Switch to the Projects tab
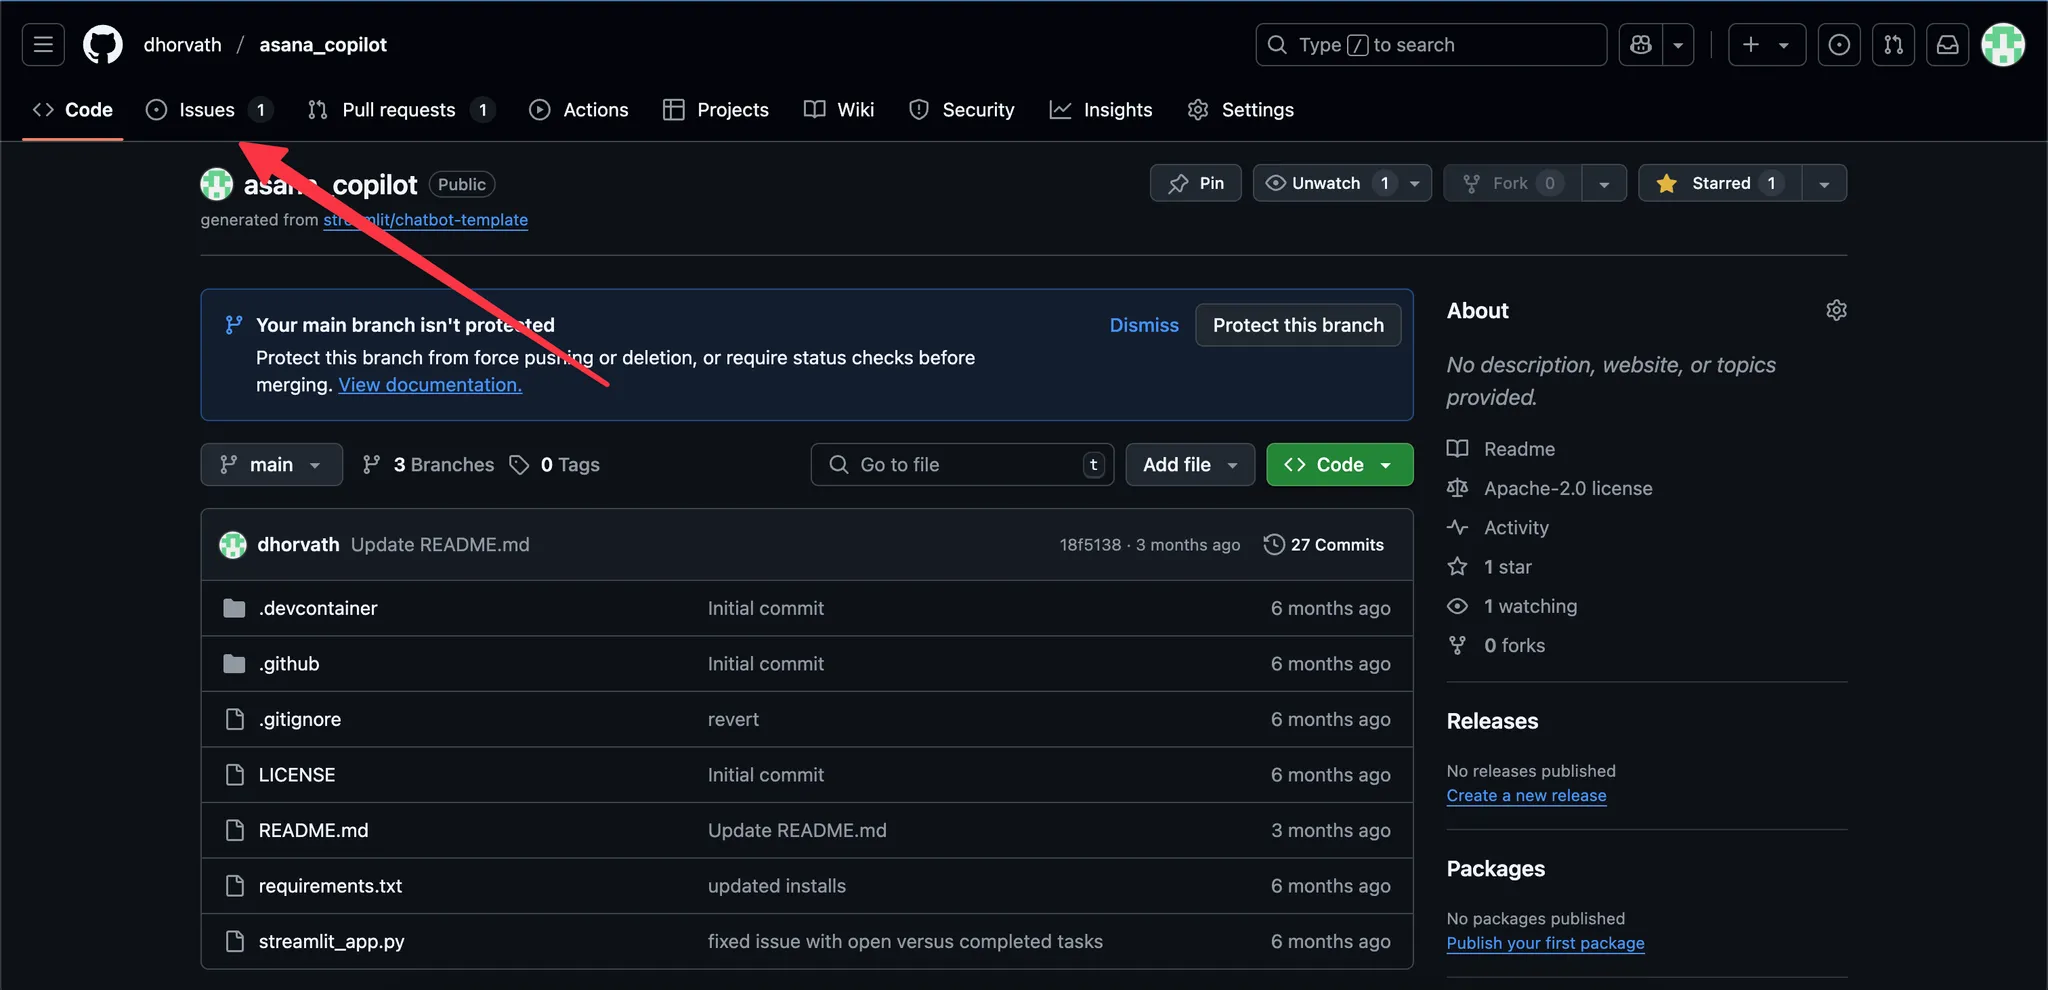The image size is (2048, 990). pyautogui.click(x=716, y=110)
